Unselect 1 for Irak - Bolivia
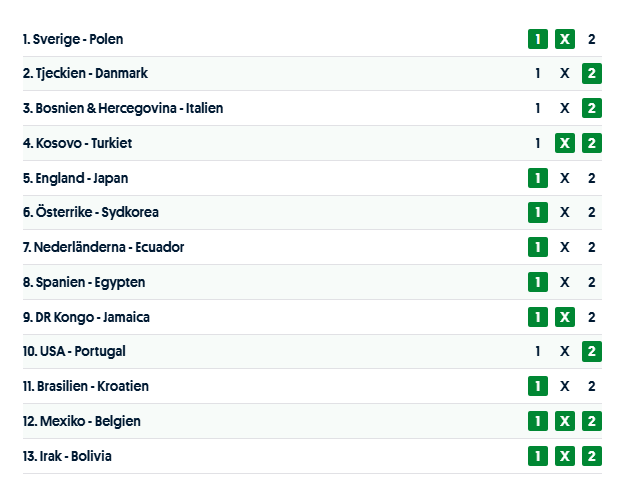The height and width of the screenshot is (481, 626). (x=538, y=456)
